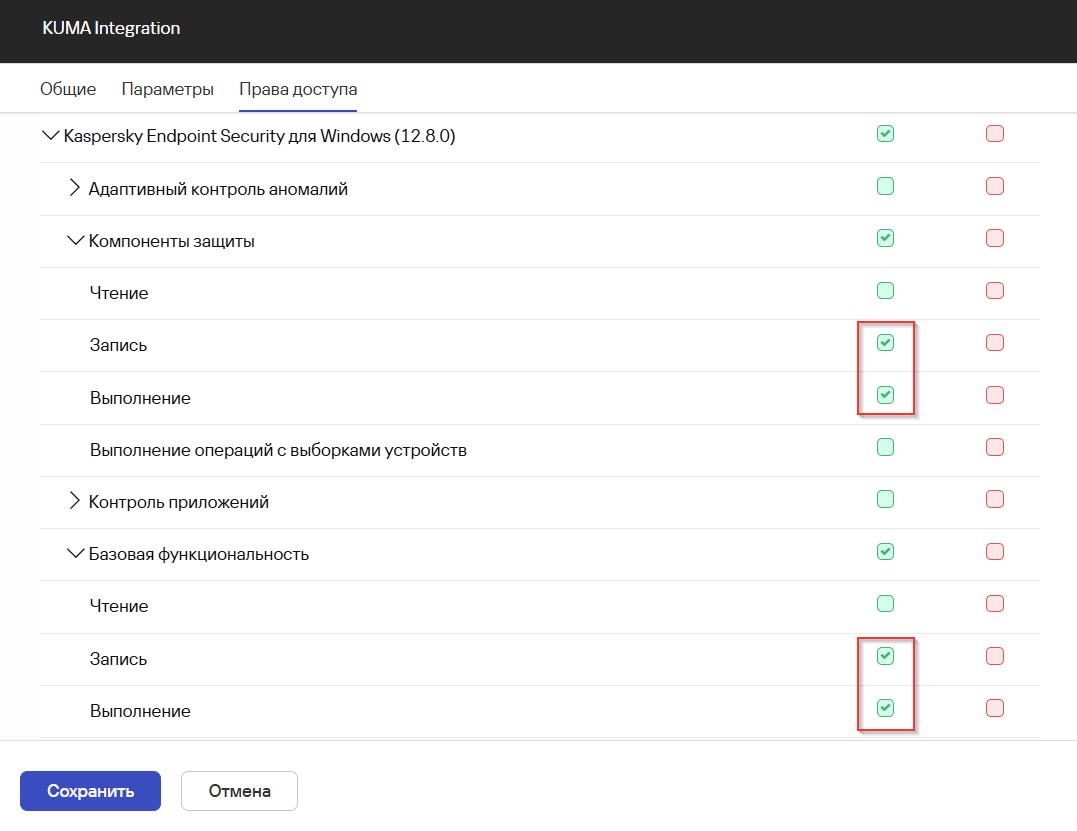
Task: Uncheck green Выполнение checkbox under Базовая функциональность
Action: pos(885,708)
